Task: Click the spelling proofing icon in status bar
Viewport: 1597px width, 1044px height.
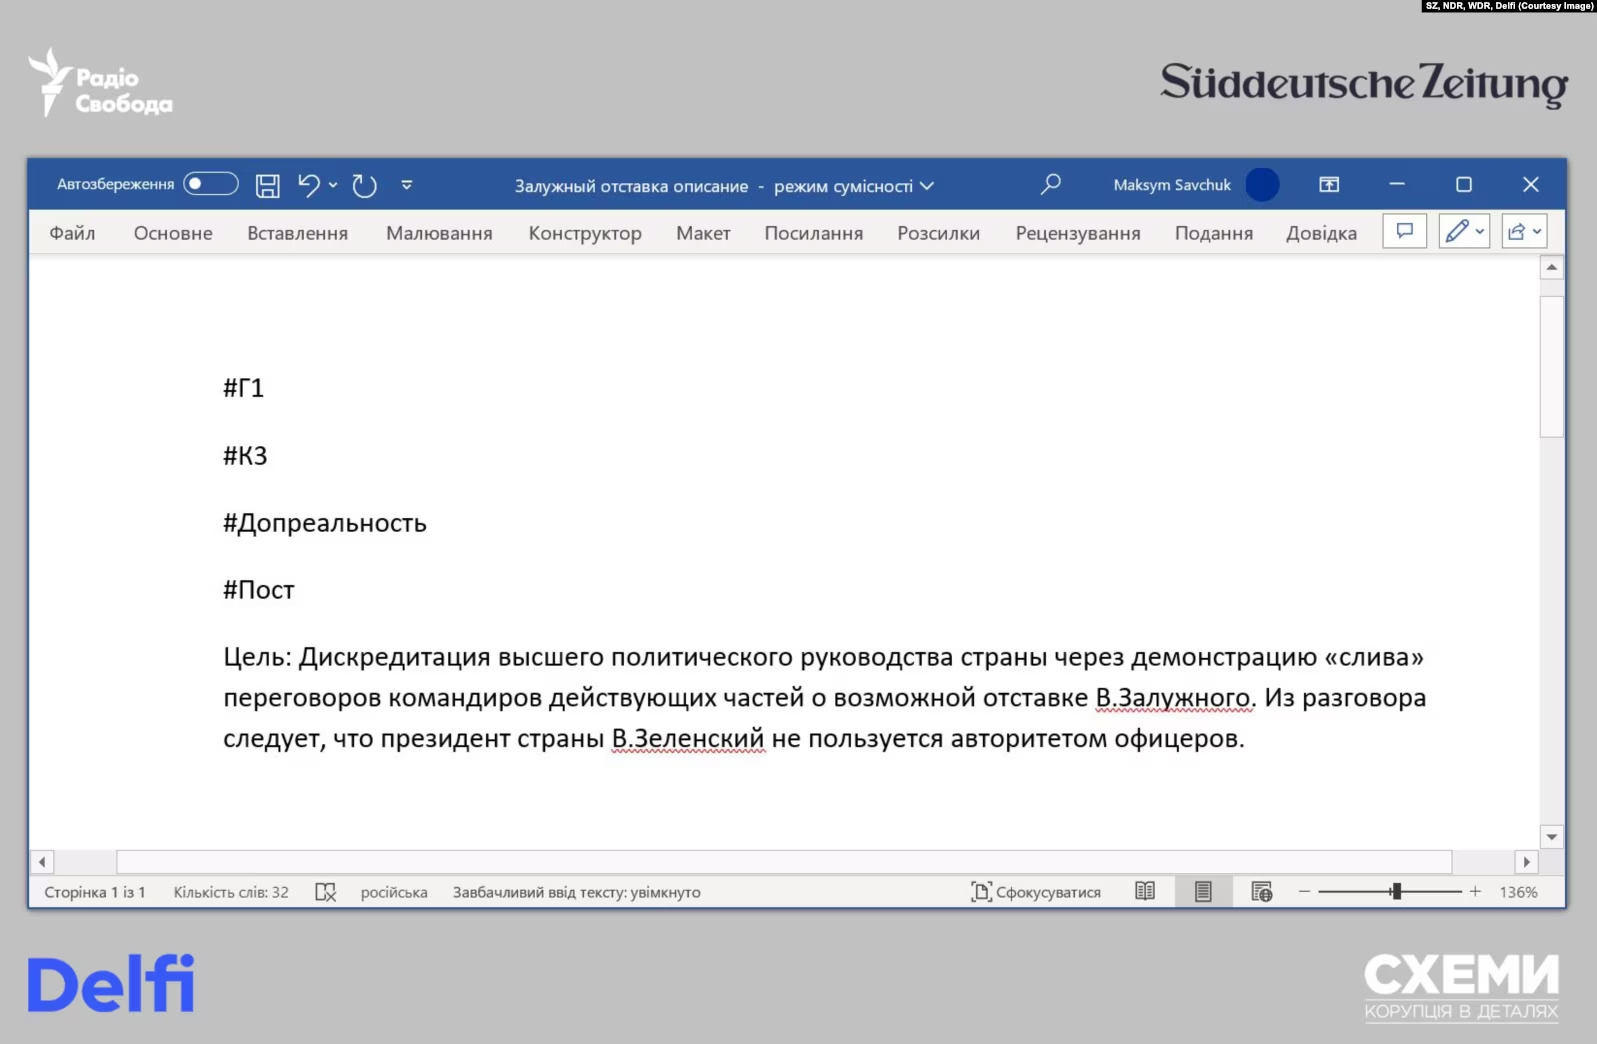Action: (x=325, y=892)
